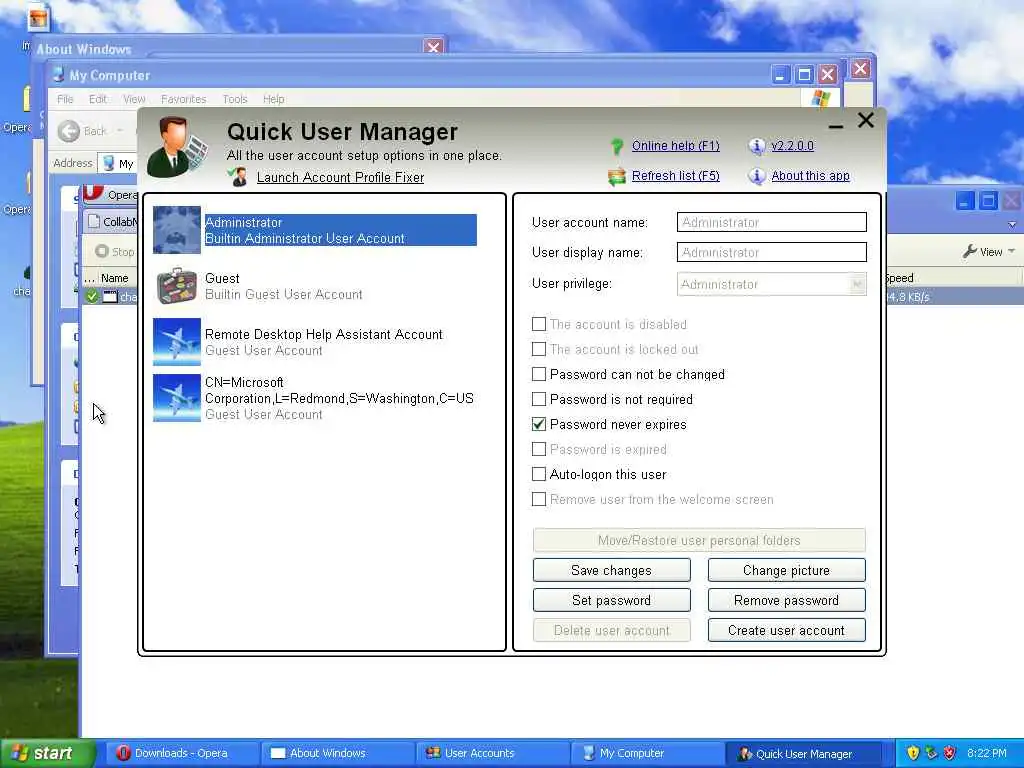Click the Create user account button
Viewport: 1024px width, 768px height.
[x=786, y=630]
